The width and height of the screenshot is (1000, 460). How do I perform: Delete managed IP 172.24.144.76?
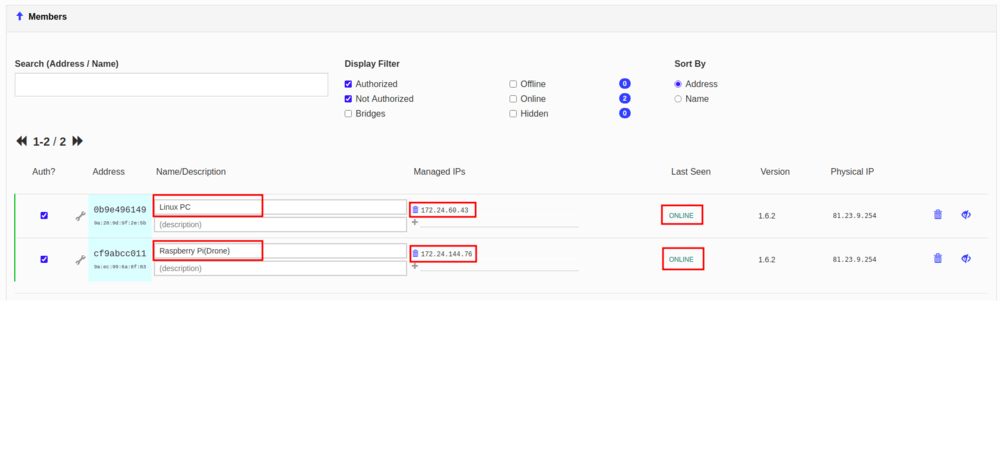coord(415,254)
